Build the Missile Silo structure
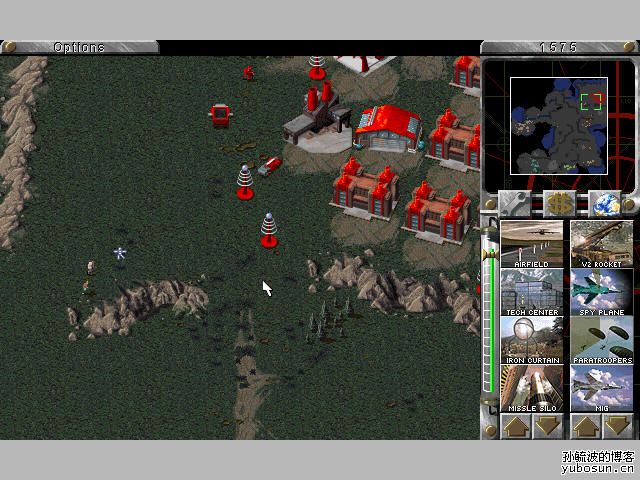640x480 pixels. tap(532, 389)
